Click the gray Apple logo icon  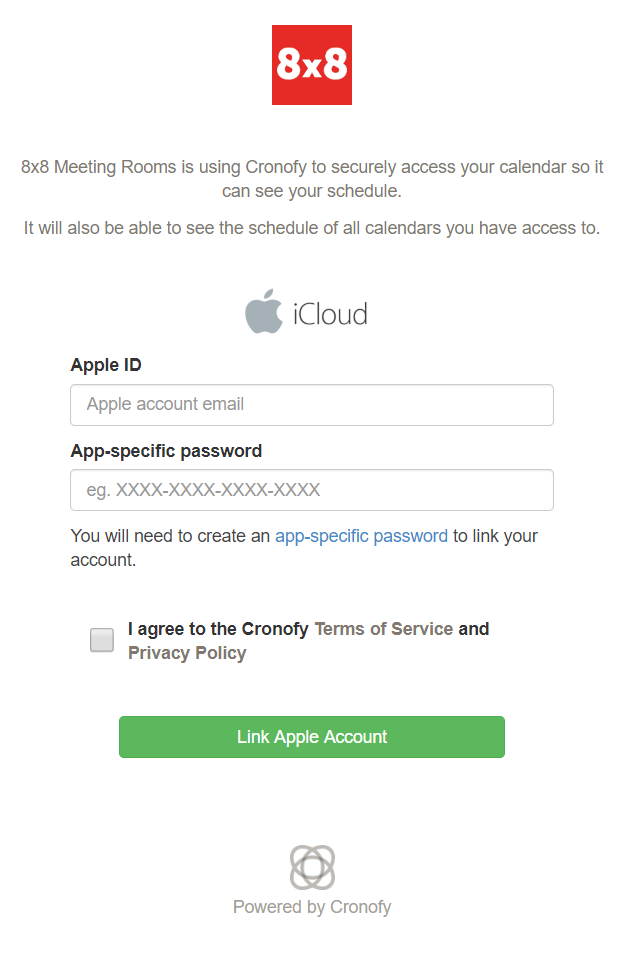(264, 311)
